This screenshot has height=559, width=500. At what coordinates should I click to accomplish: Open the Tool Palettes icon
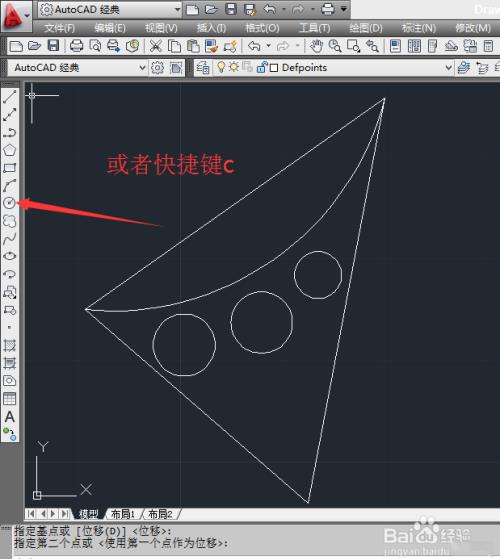click(432, 46)
